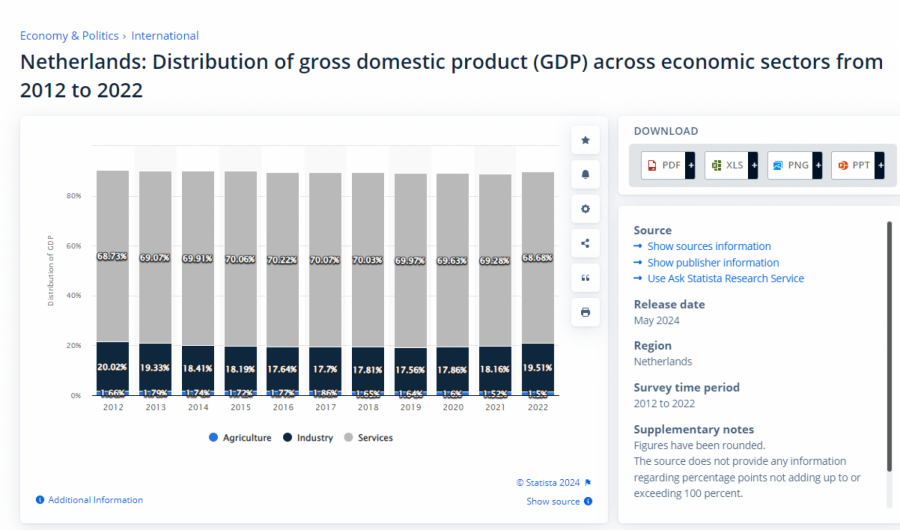The image size is (900, 530).
Task: Download chart as PPT
Action: tap(857, 165)
